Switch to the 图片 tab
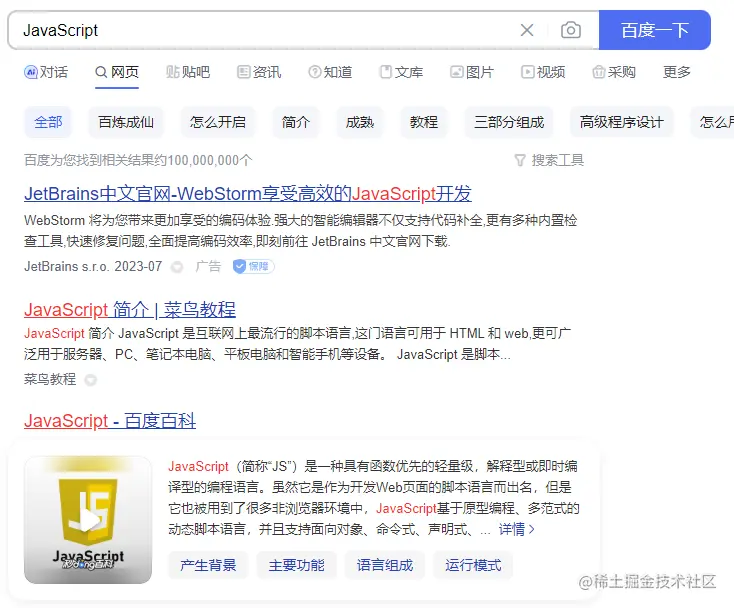This screenshot has height=608, width=734. pos(472,72)
